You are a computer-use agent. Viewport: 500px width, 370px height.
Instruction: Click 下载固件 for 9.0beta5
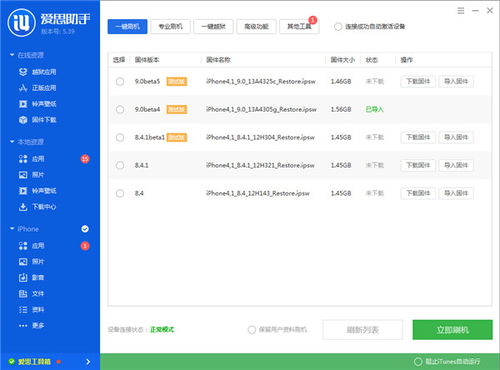pos(418,81)
